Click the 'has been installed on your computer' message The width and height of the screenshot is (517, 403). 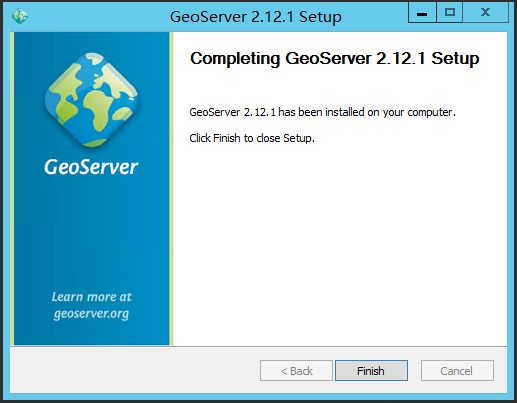pos(322,112)
